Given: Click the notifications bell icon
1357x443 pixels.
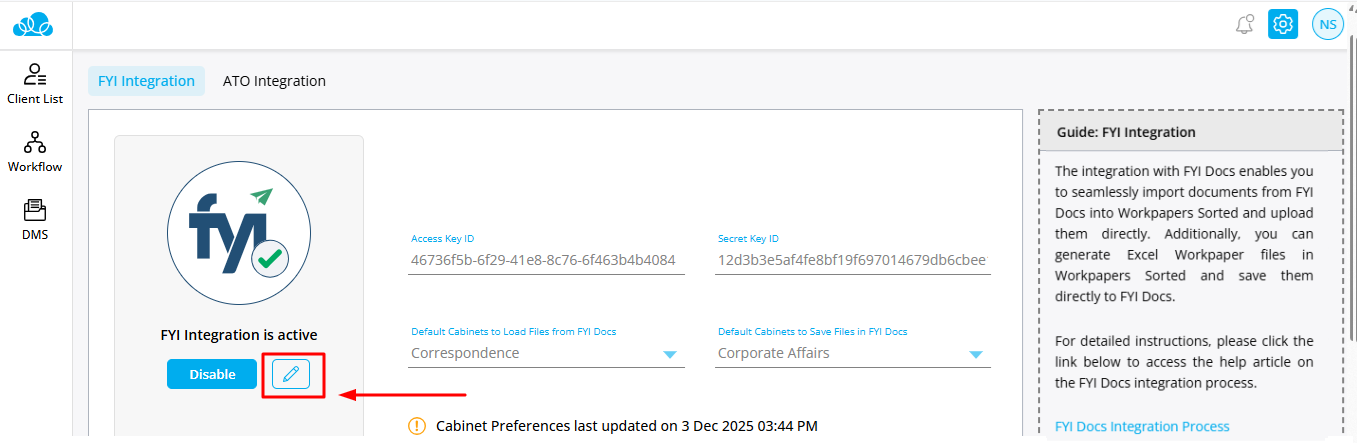Looking at the screenshot, I should (x=1244, y=25).
